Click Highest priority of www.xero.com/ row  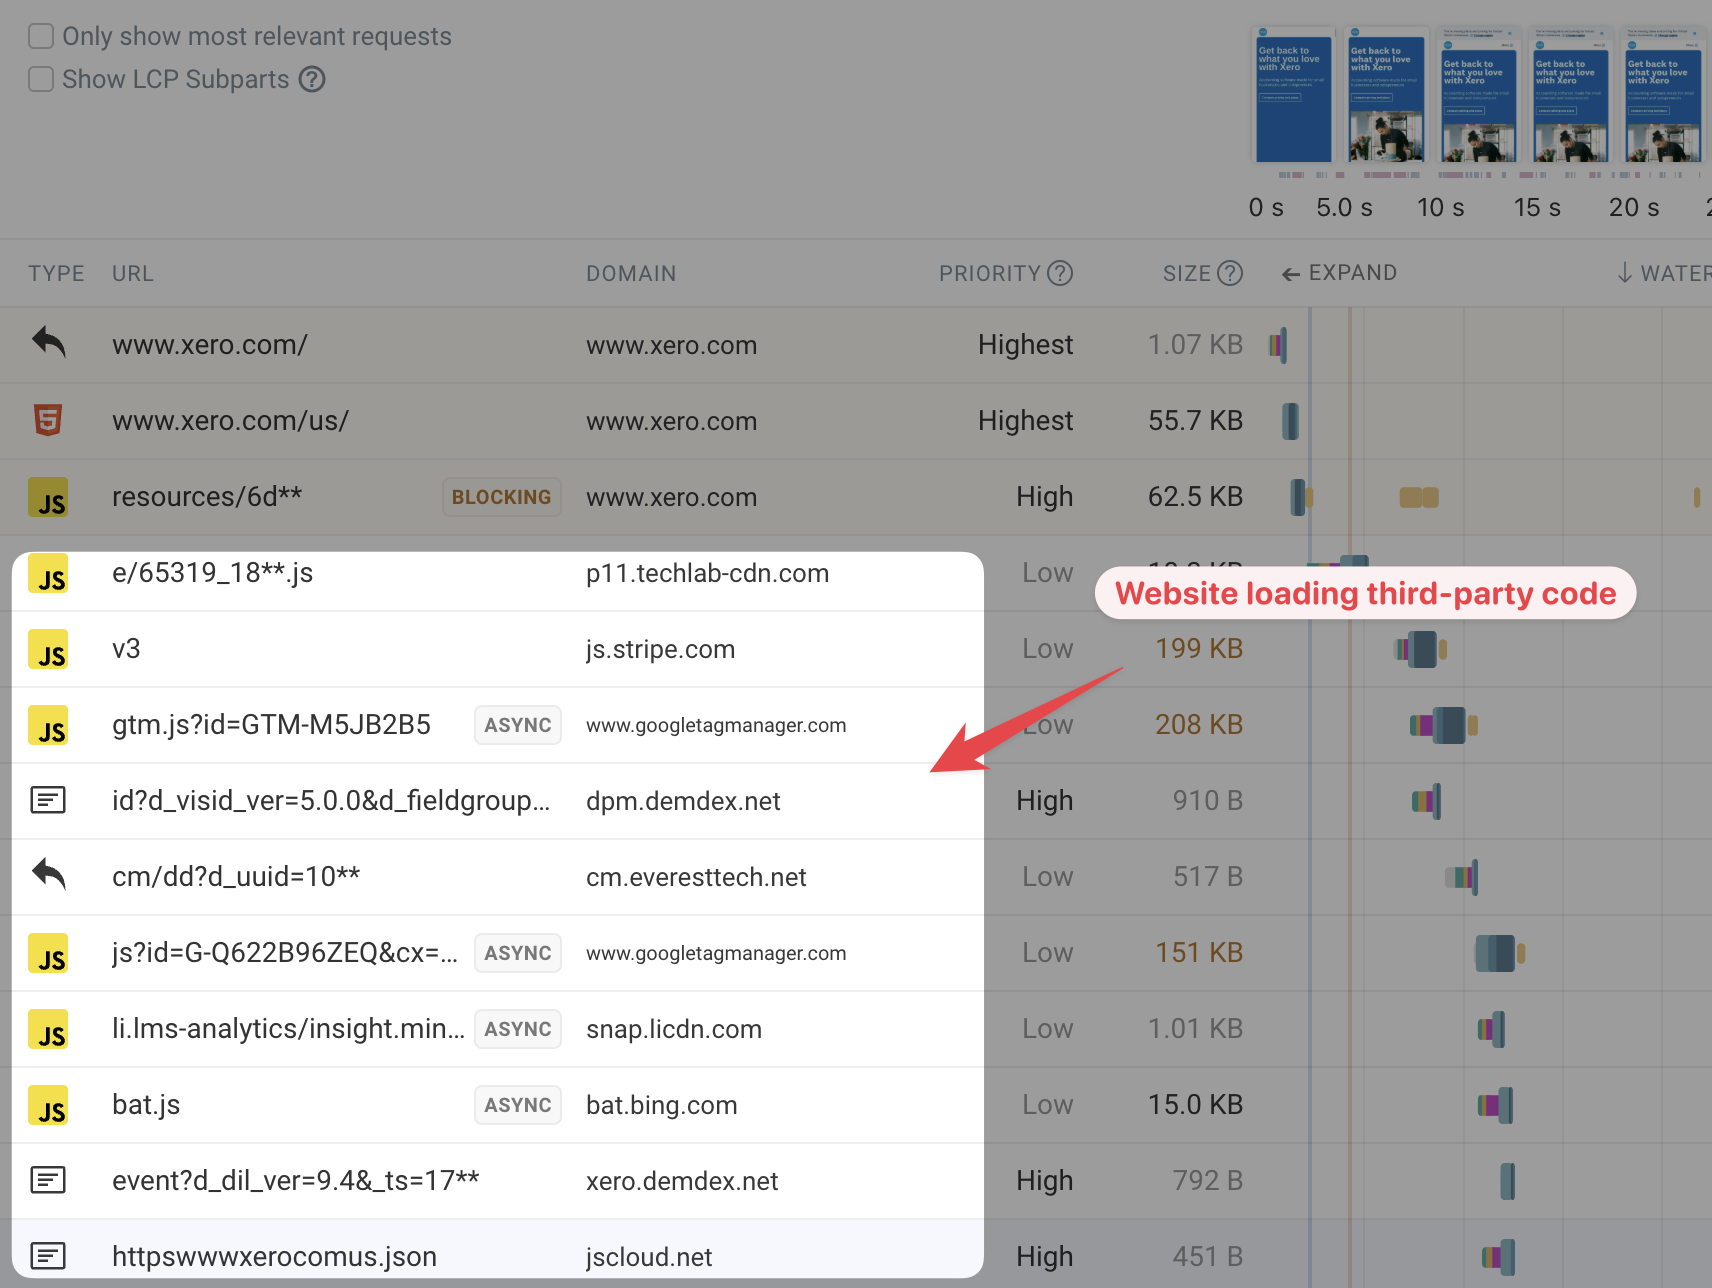coord(1025,345)
